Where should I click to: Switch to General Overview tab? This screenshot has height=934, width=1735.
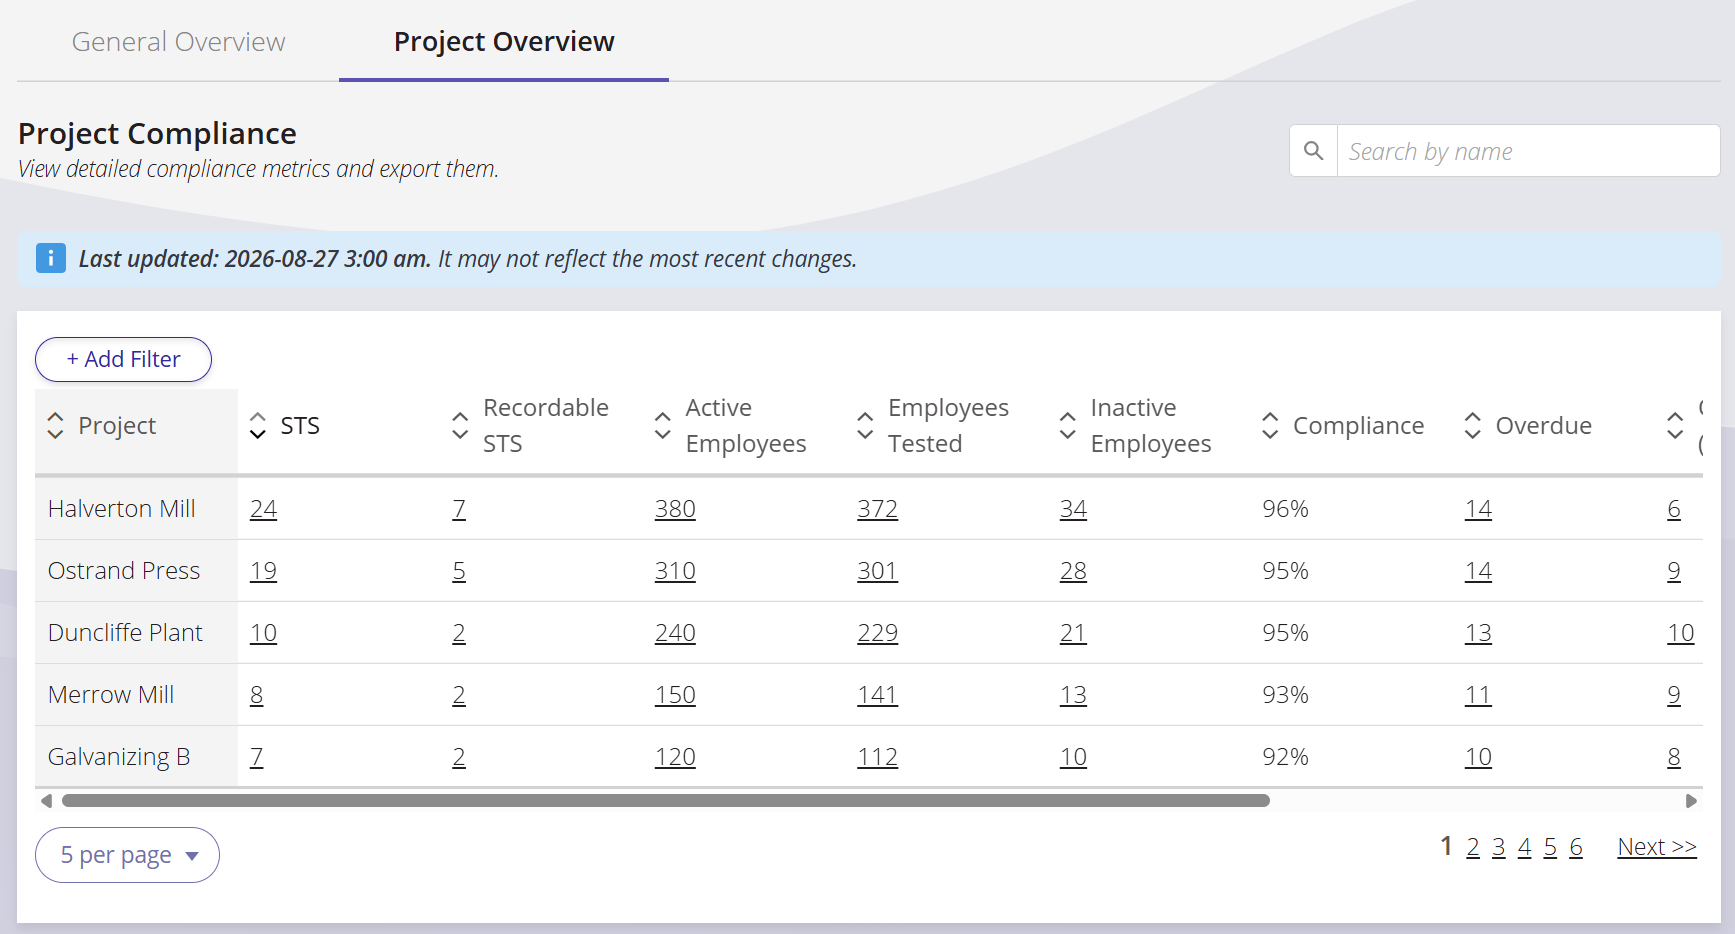(x=178, y=42)
